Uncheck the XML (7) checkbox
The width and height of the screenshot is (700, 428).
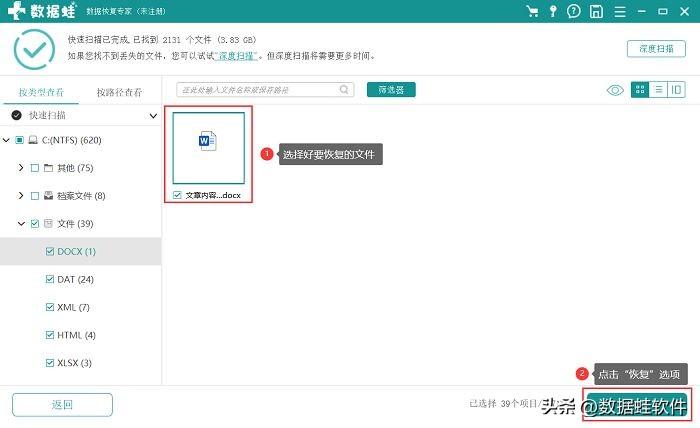(50, 307)
